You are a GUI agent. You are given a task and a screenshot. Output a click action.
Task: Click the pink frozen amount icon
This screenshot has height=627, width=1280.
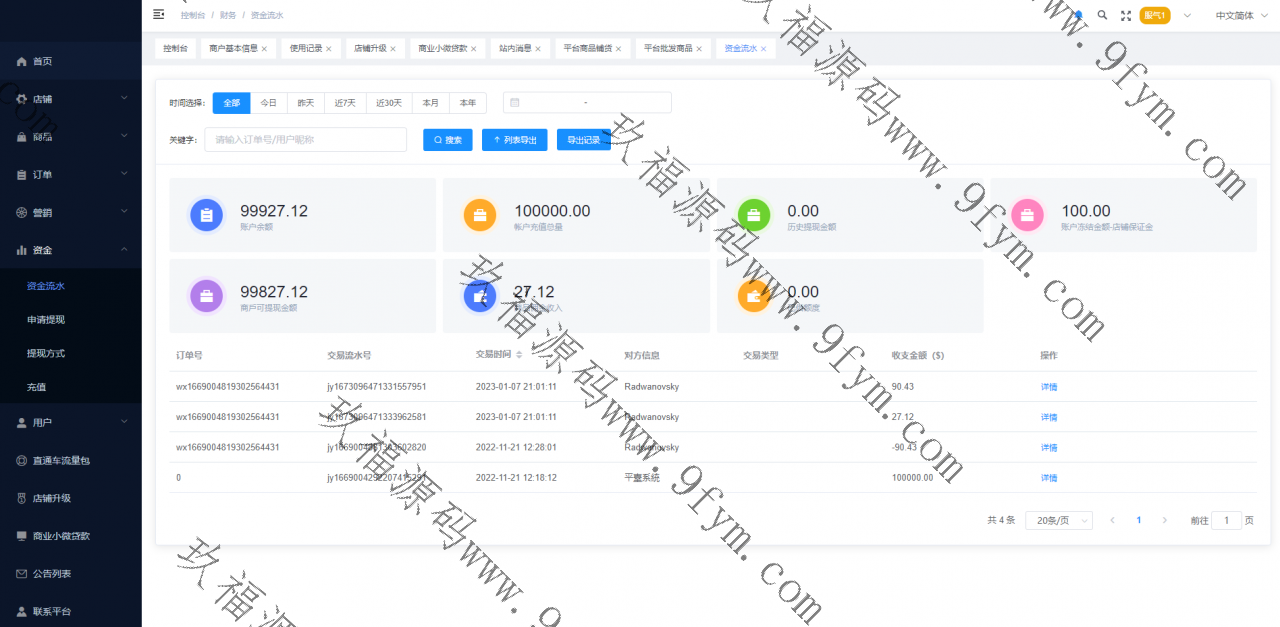tap(1027, 215)
